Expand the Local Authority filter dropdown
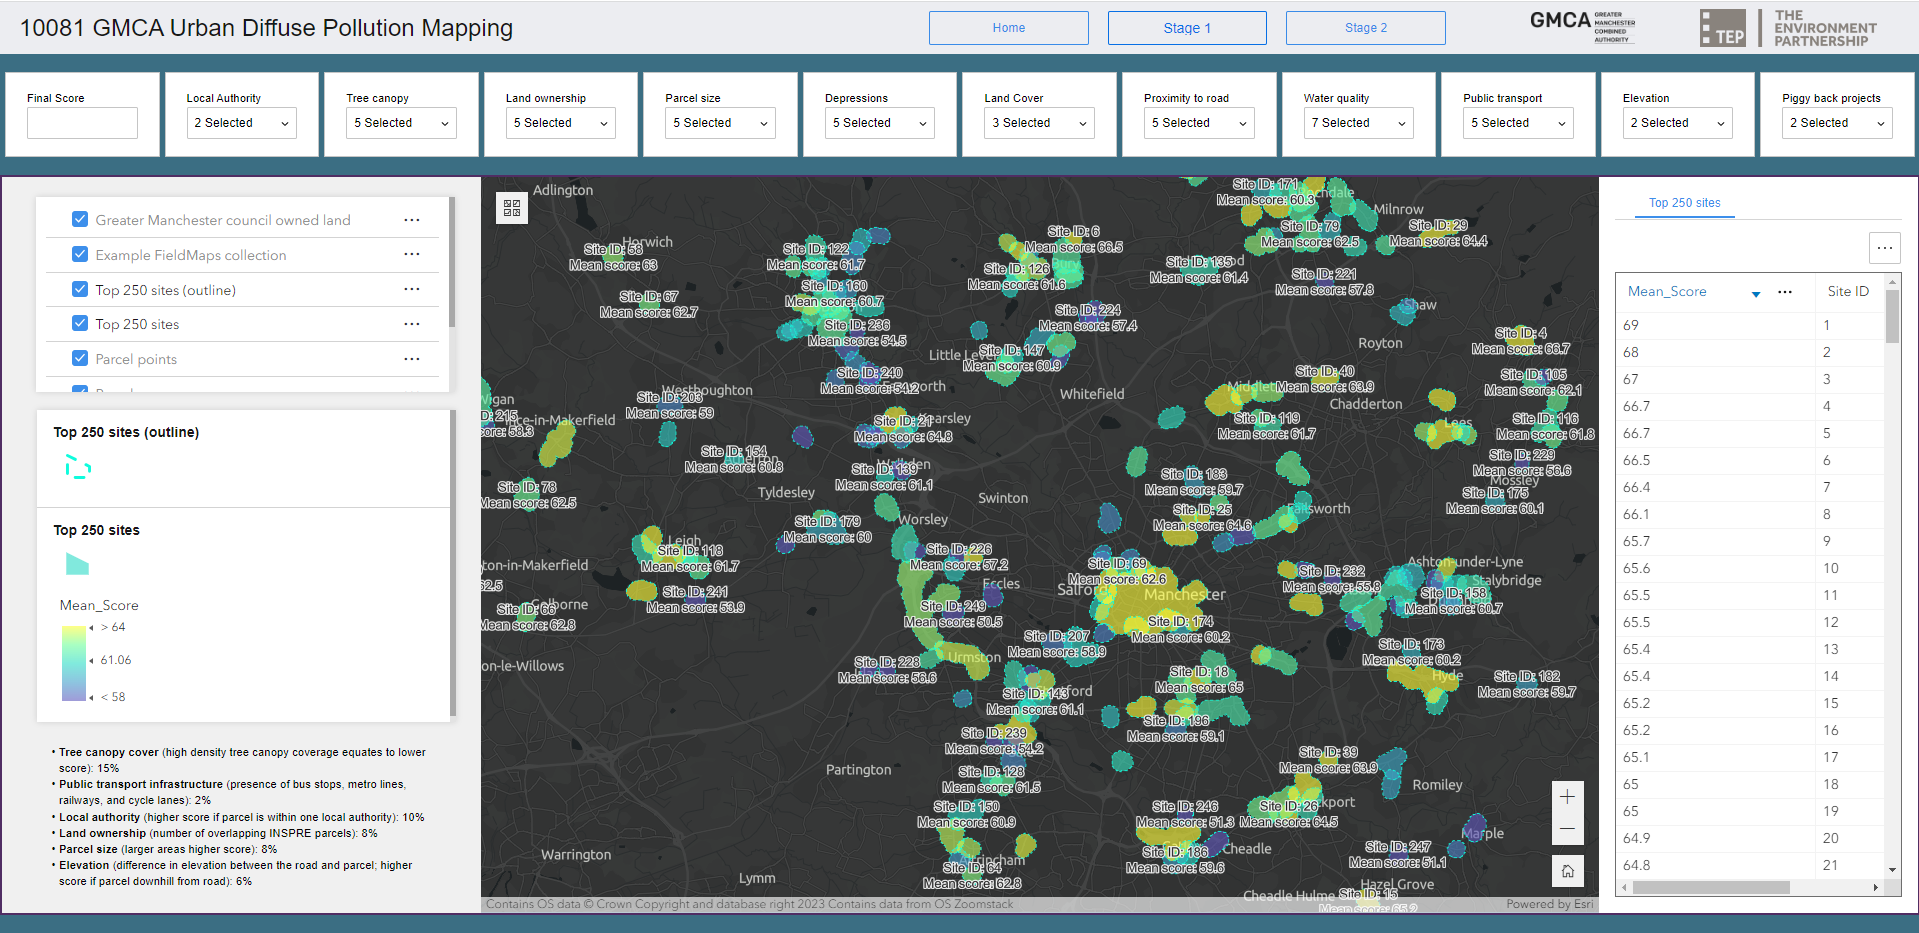1919x933 pixels. click(x=241, y=123)
